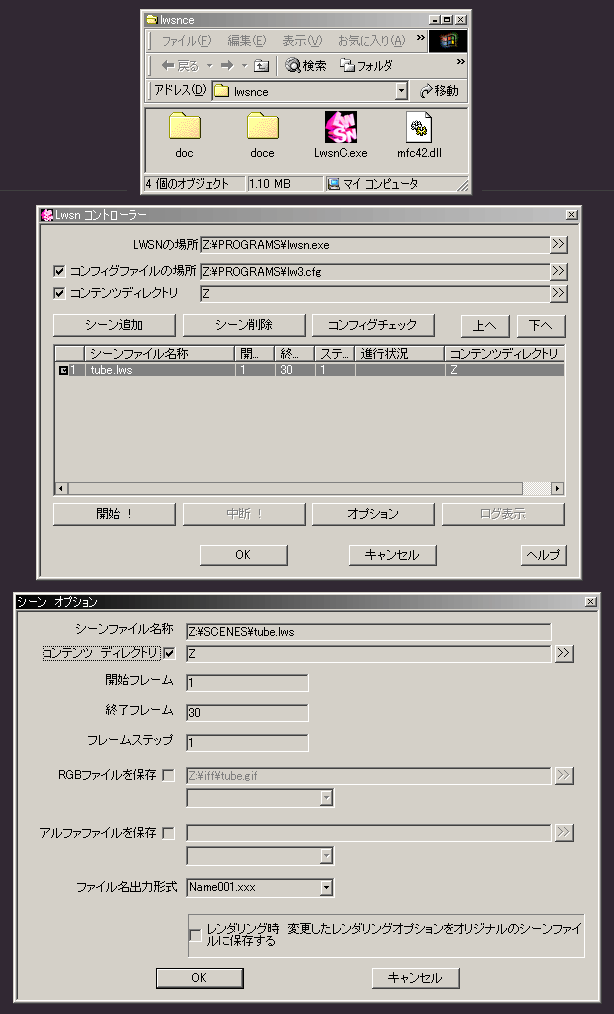Open the LwsnC.exe application icon
The image size is (614, 1014).
point(340,128)
